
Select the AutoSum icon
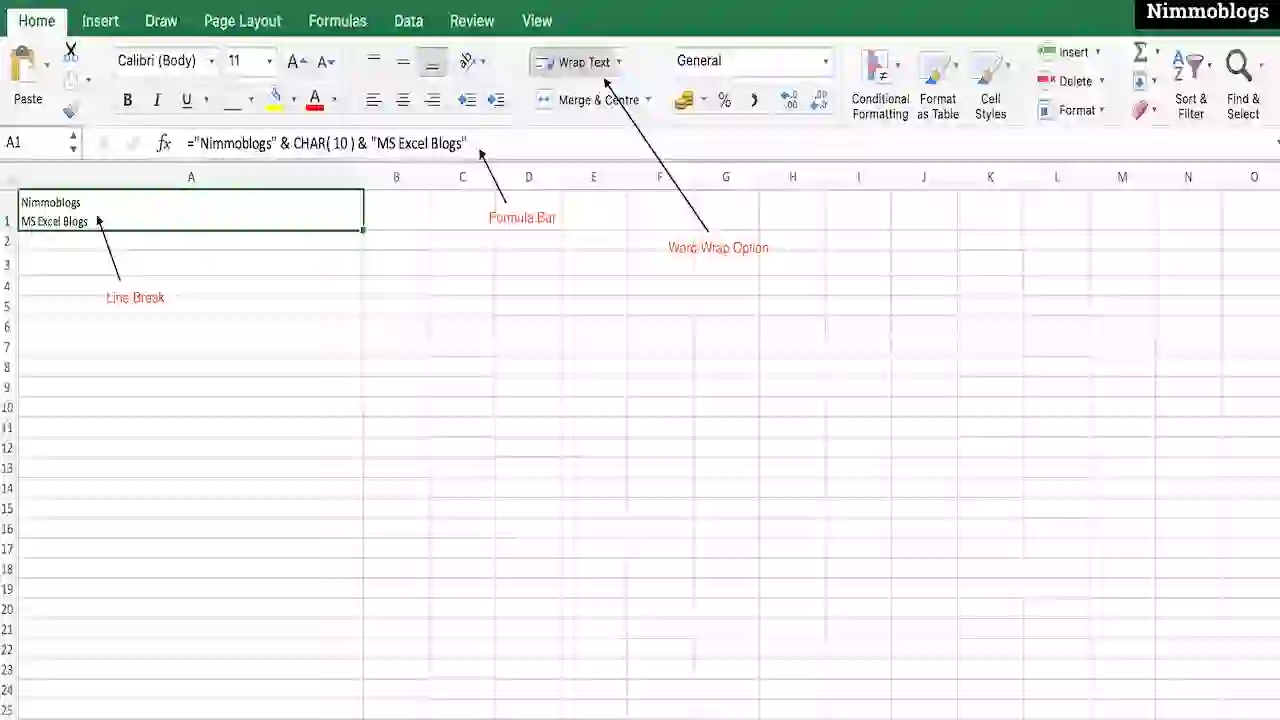[1141, 52]
